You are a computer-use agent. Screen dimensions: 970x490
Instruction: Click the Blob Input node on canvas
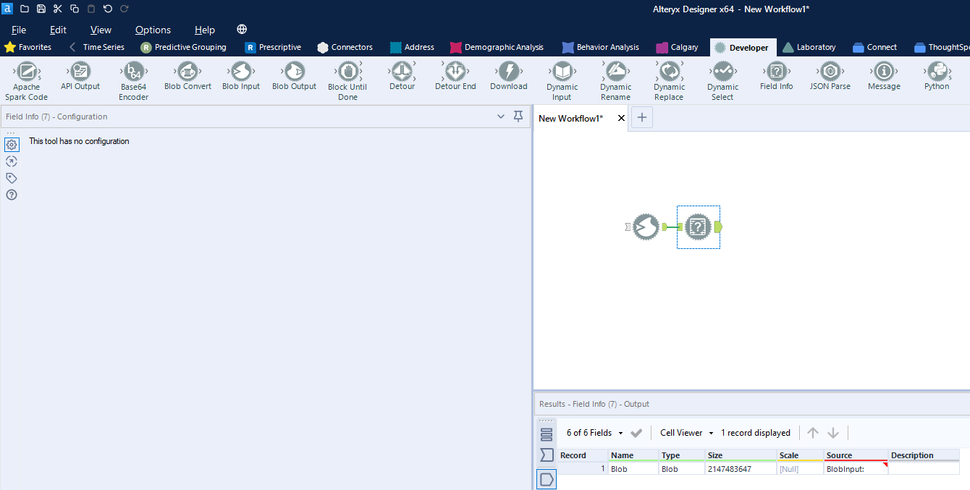pos(646,227)
